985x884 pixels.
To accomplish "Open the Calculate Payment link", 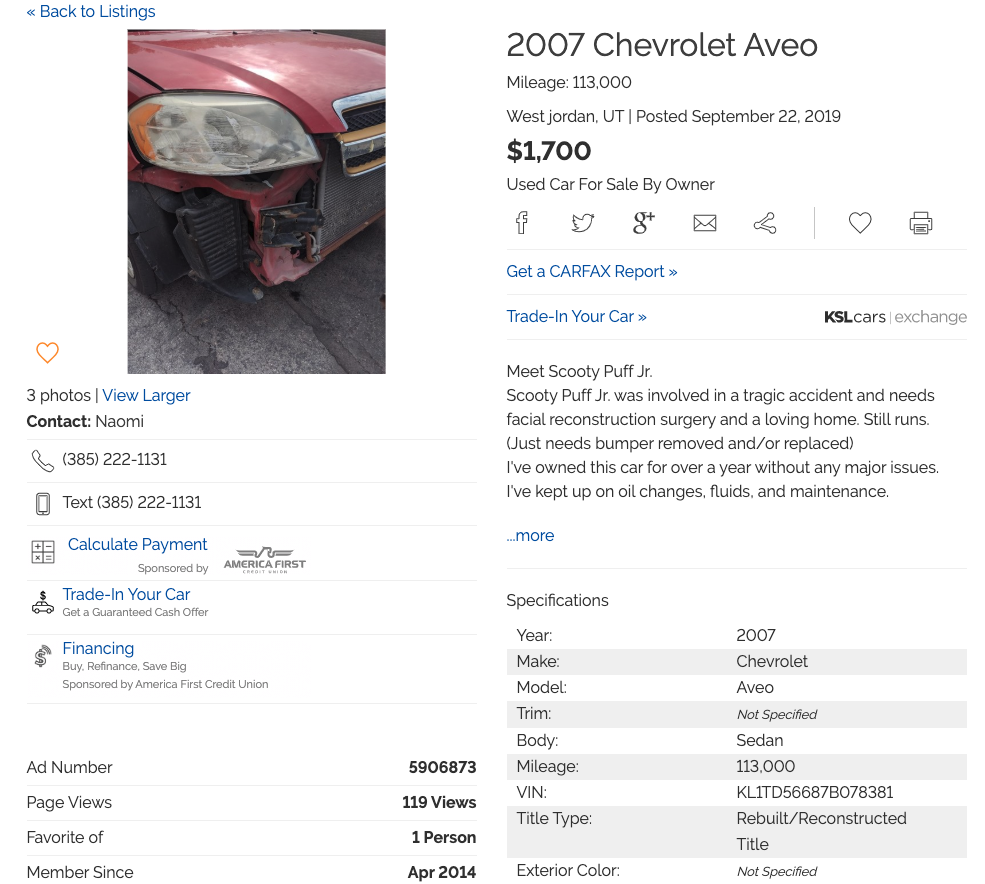I will point(138,544).
